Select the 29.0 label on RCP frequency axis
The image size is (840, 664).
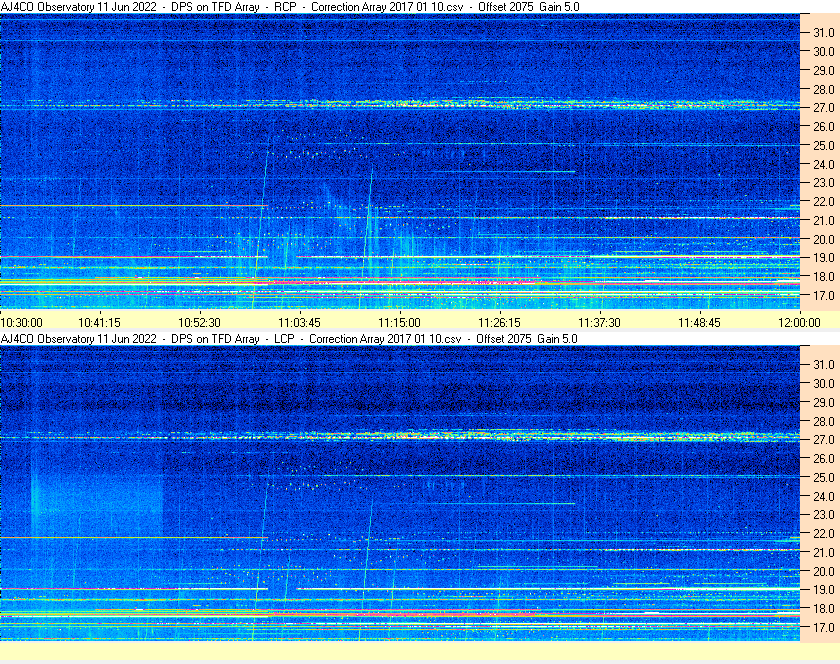pos(824,70)
